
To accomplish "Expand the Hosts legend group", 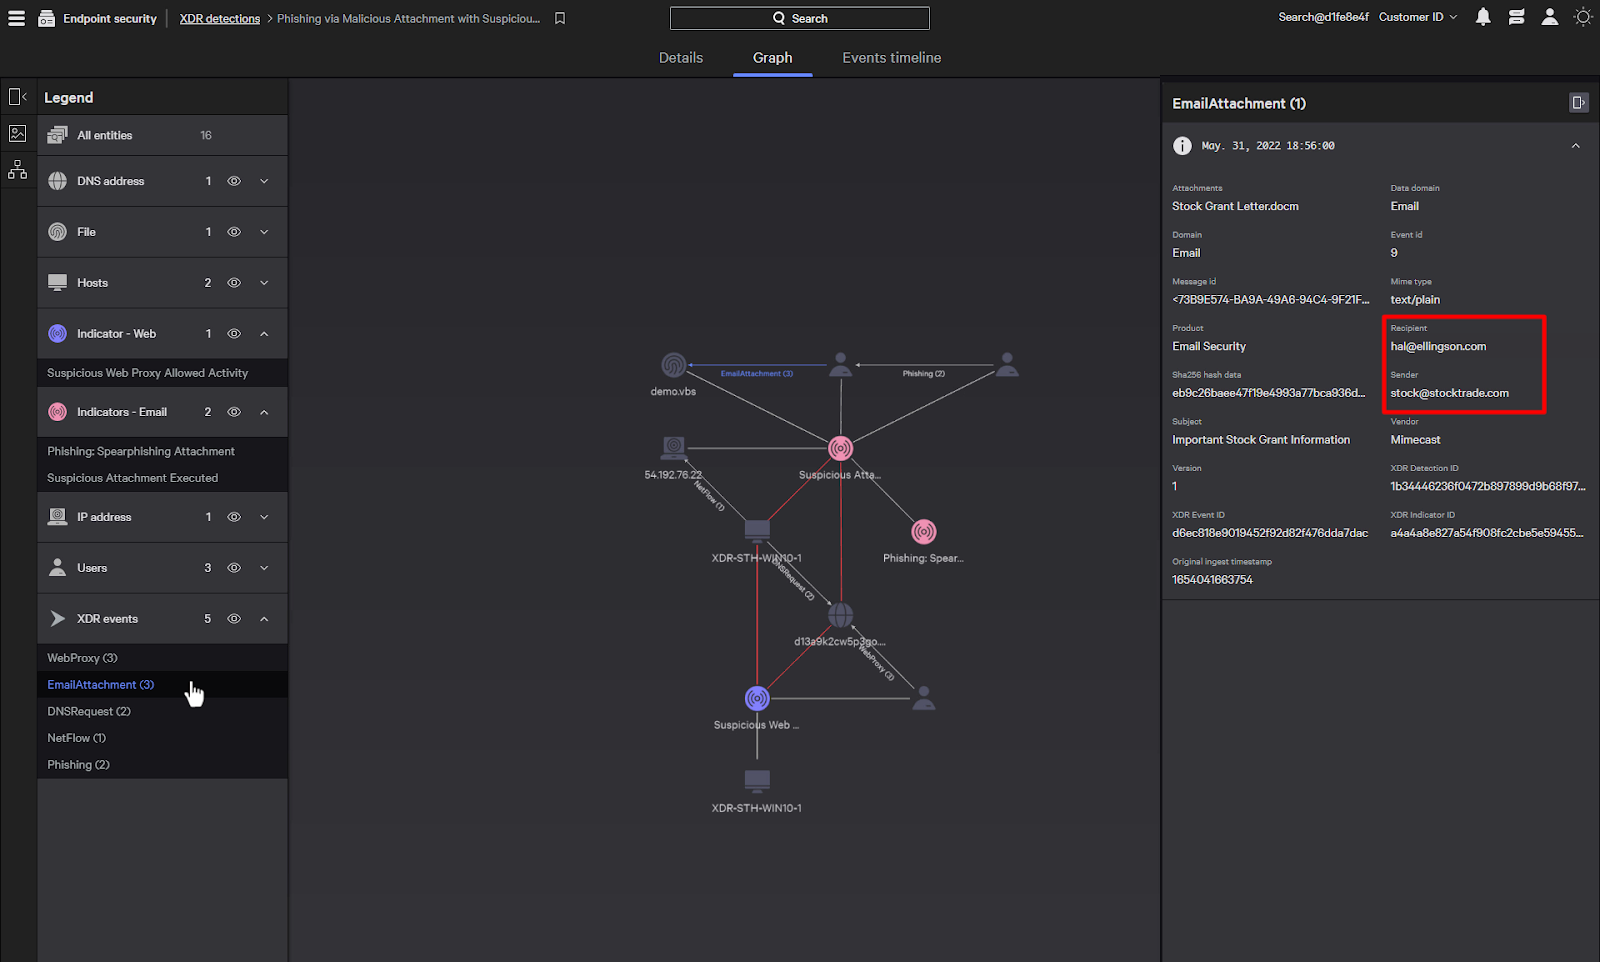I will (264, 283).
